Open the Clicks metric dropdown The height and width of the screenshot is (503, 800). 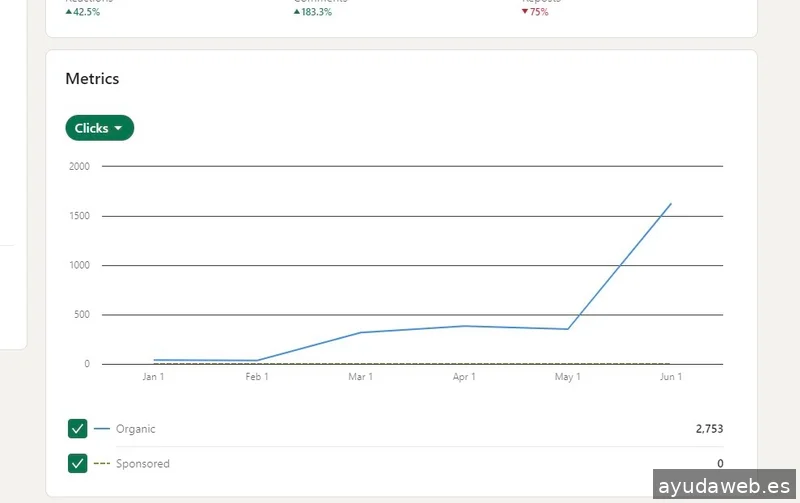(x=99, y=128)
